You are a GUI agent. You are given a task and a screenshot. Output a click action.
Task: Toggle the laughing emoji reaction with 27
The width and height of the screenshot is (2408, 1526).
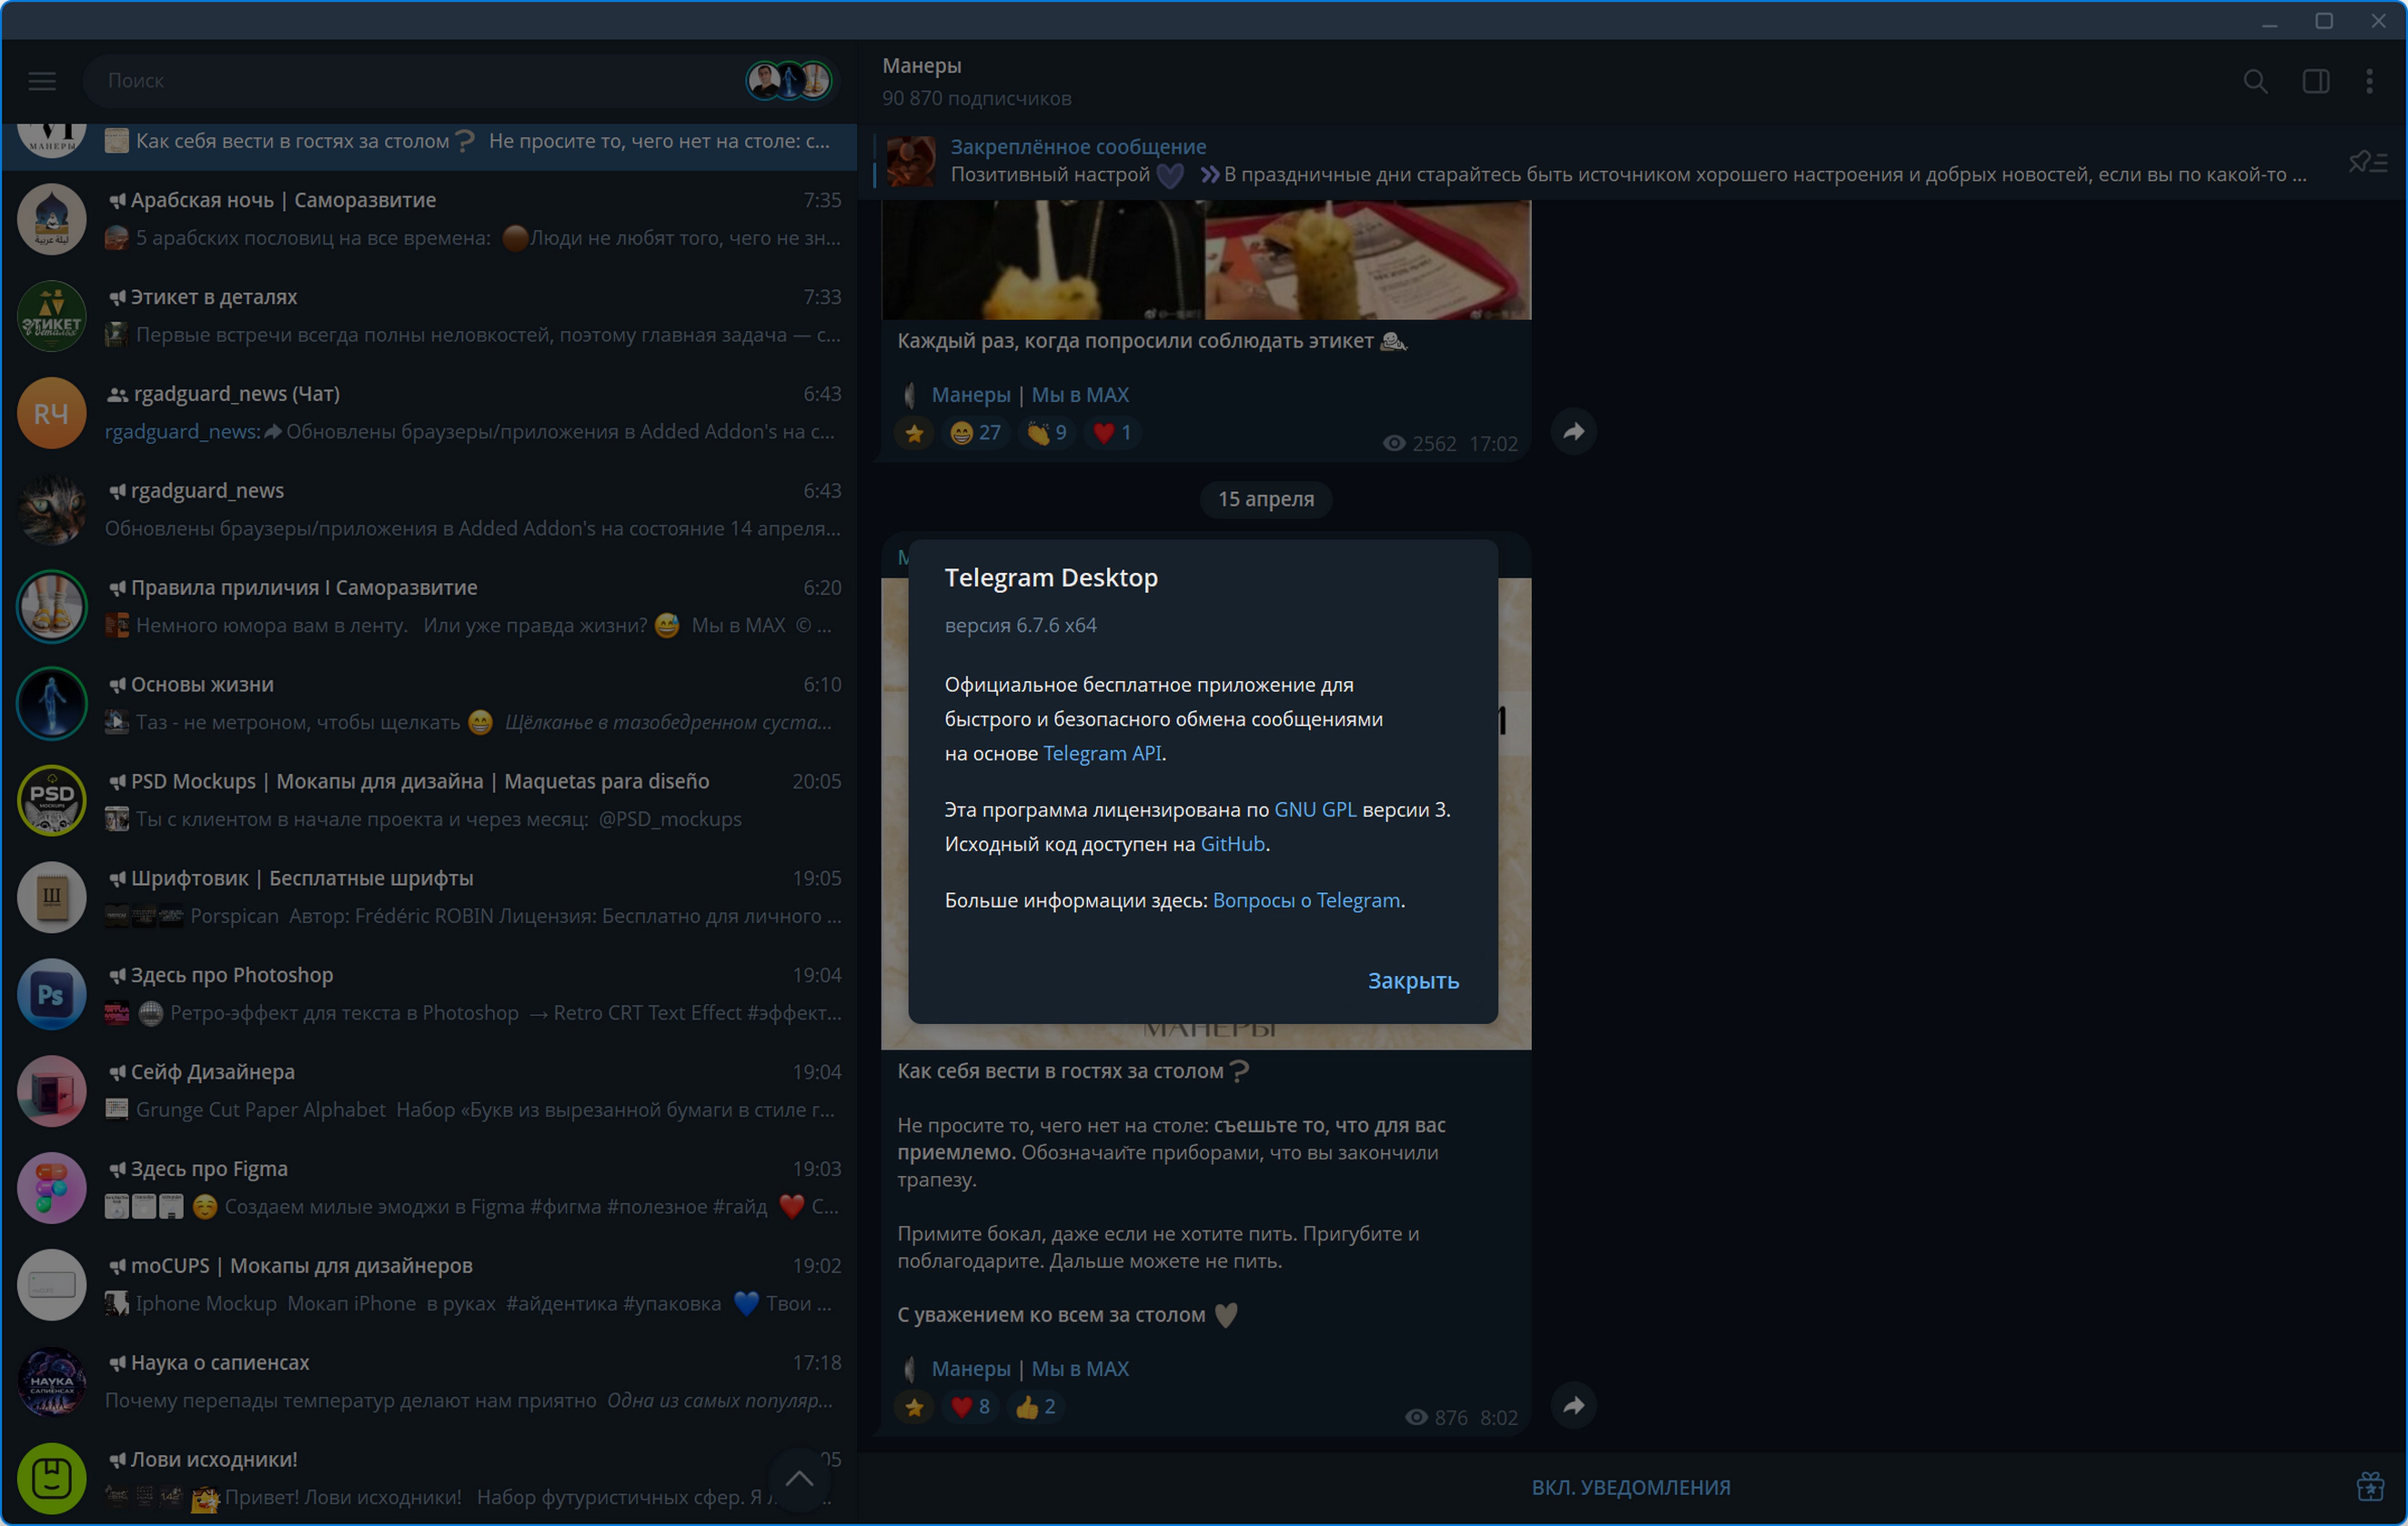click(x=975, y=433)
